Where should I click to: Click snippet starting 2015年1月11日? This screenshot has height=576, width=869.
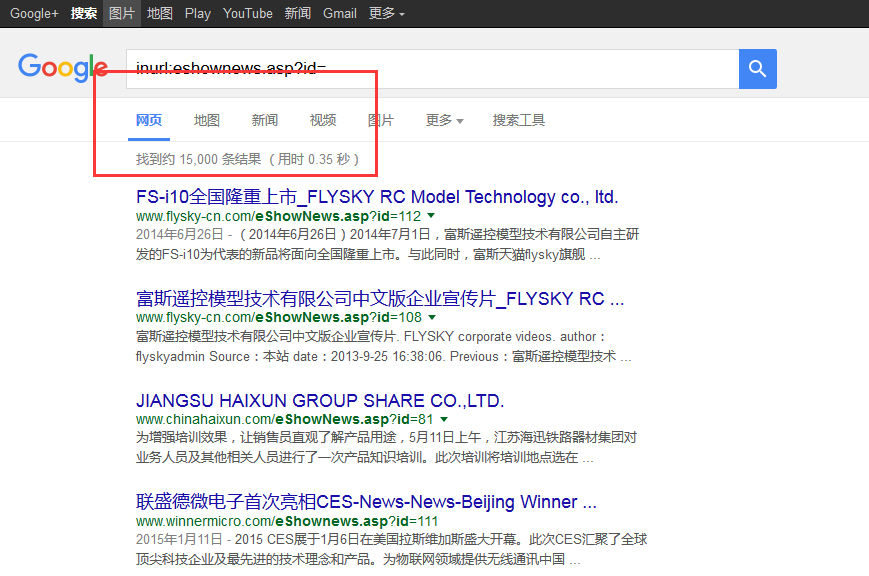click(x=391, y=549)
